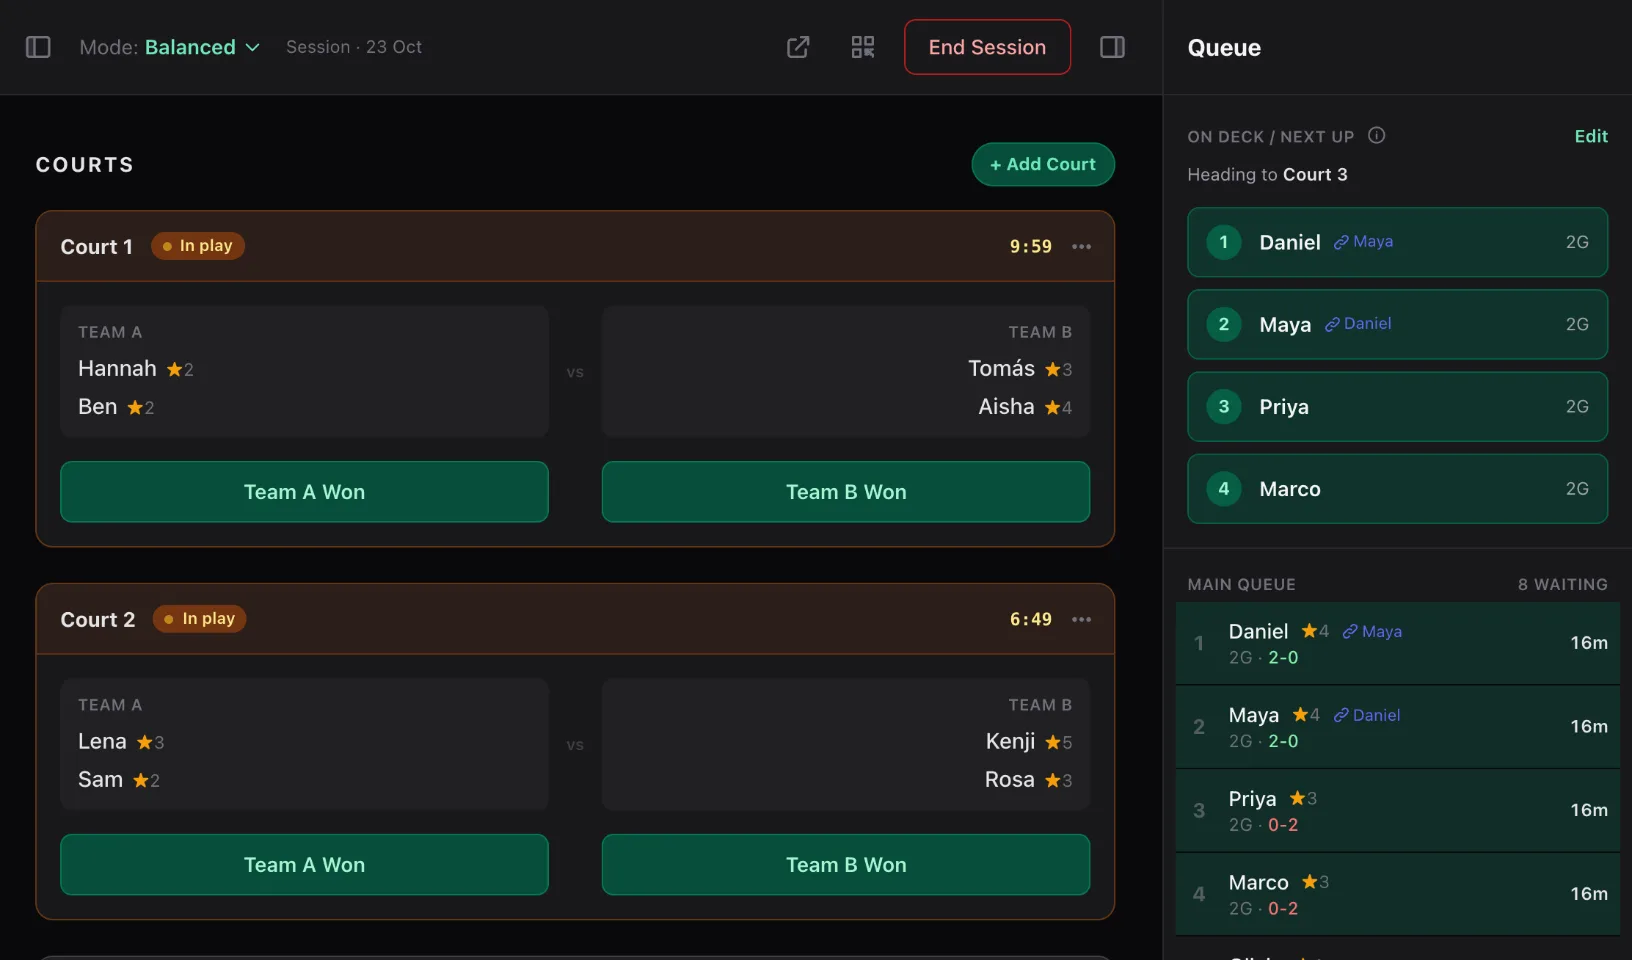Mark Team B Won on Court 2

tap(846, 865)
